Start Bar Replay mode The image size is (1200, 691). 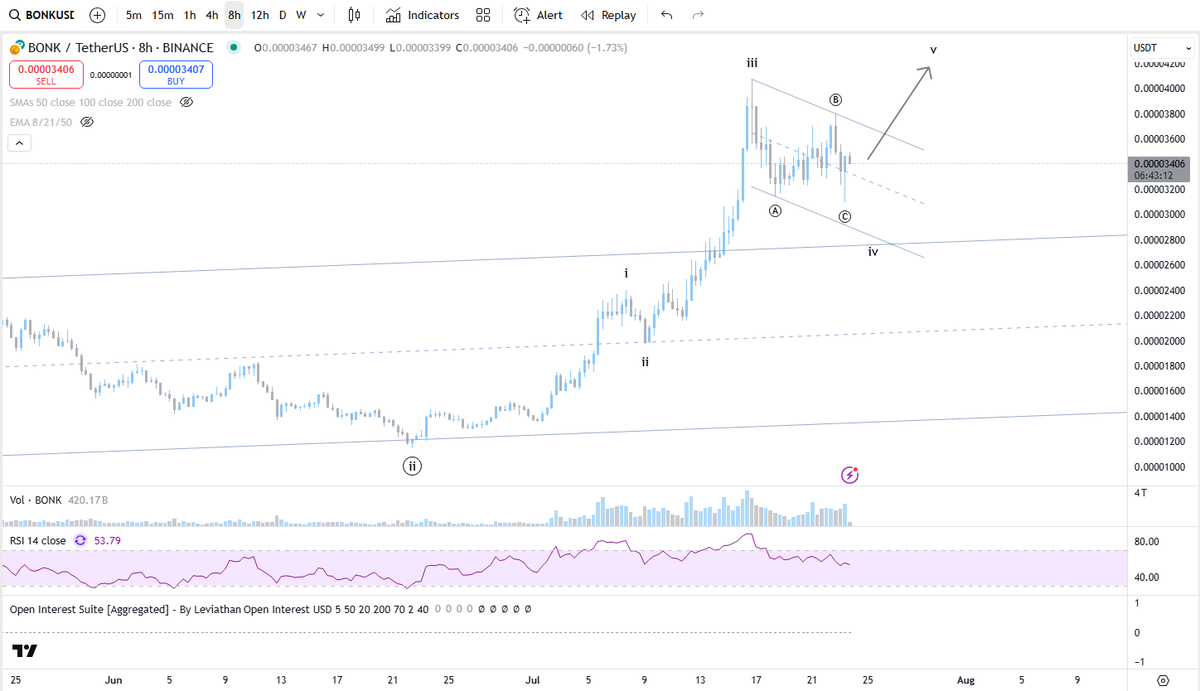[x=608, y=15]
